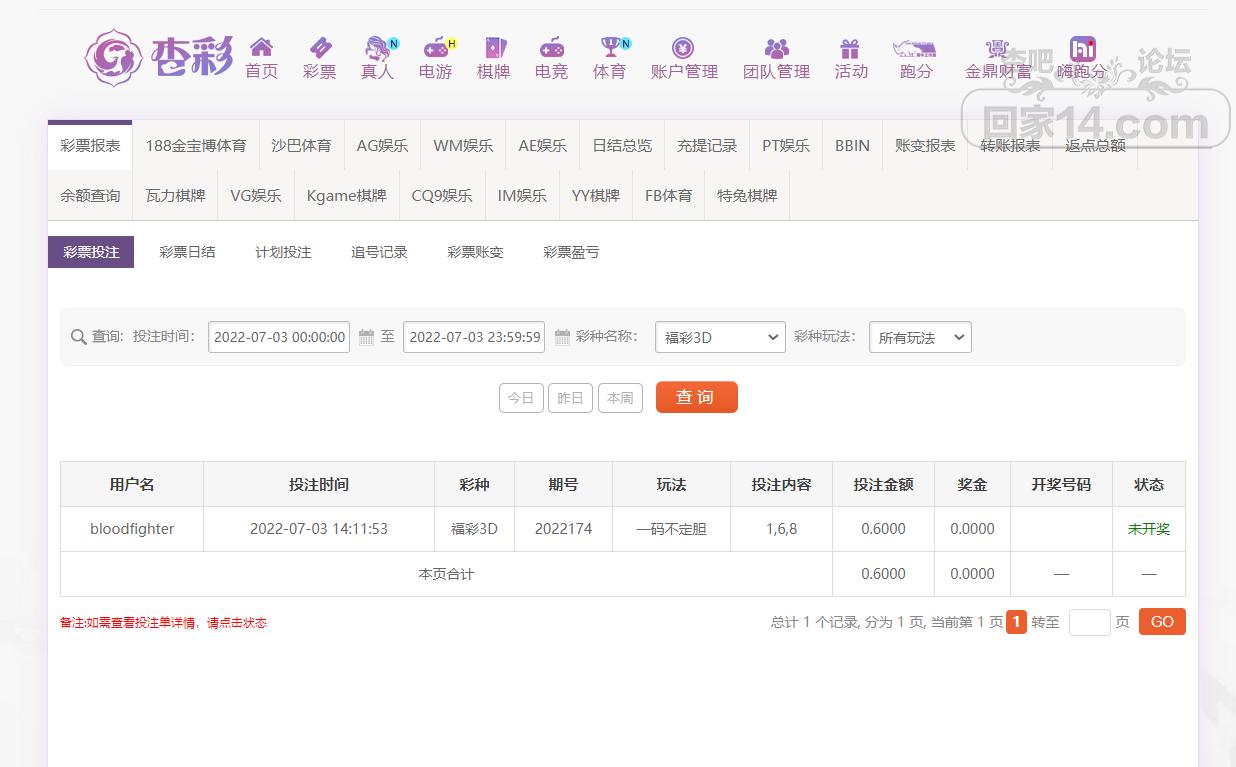
Task: Switch to WM娱乐 tab
Action: (x=463, y=145)
